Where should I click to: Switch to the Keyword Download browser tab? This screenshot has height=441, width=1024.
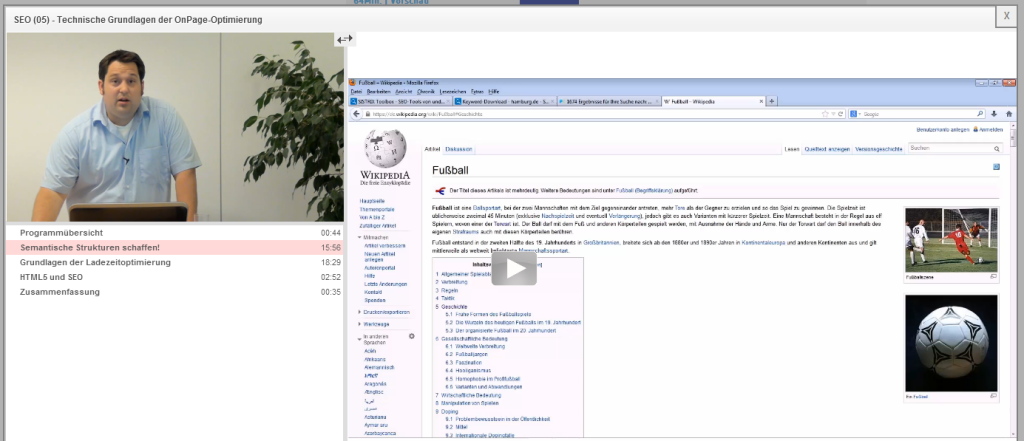point(504,102)
